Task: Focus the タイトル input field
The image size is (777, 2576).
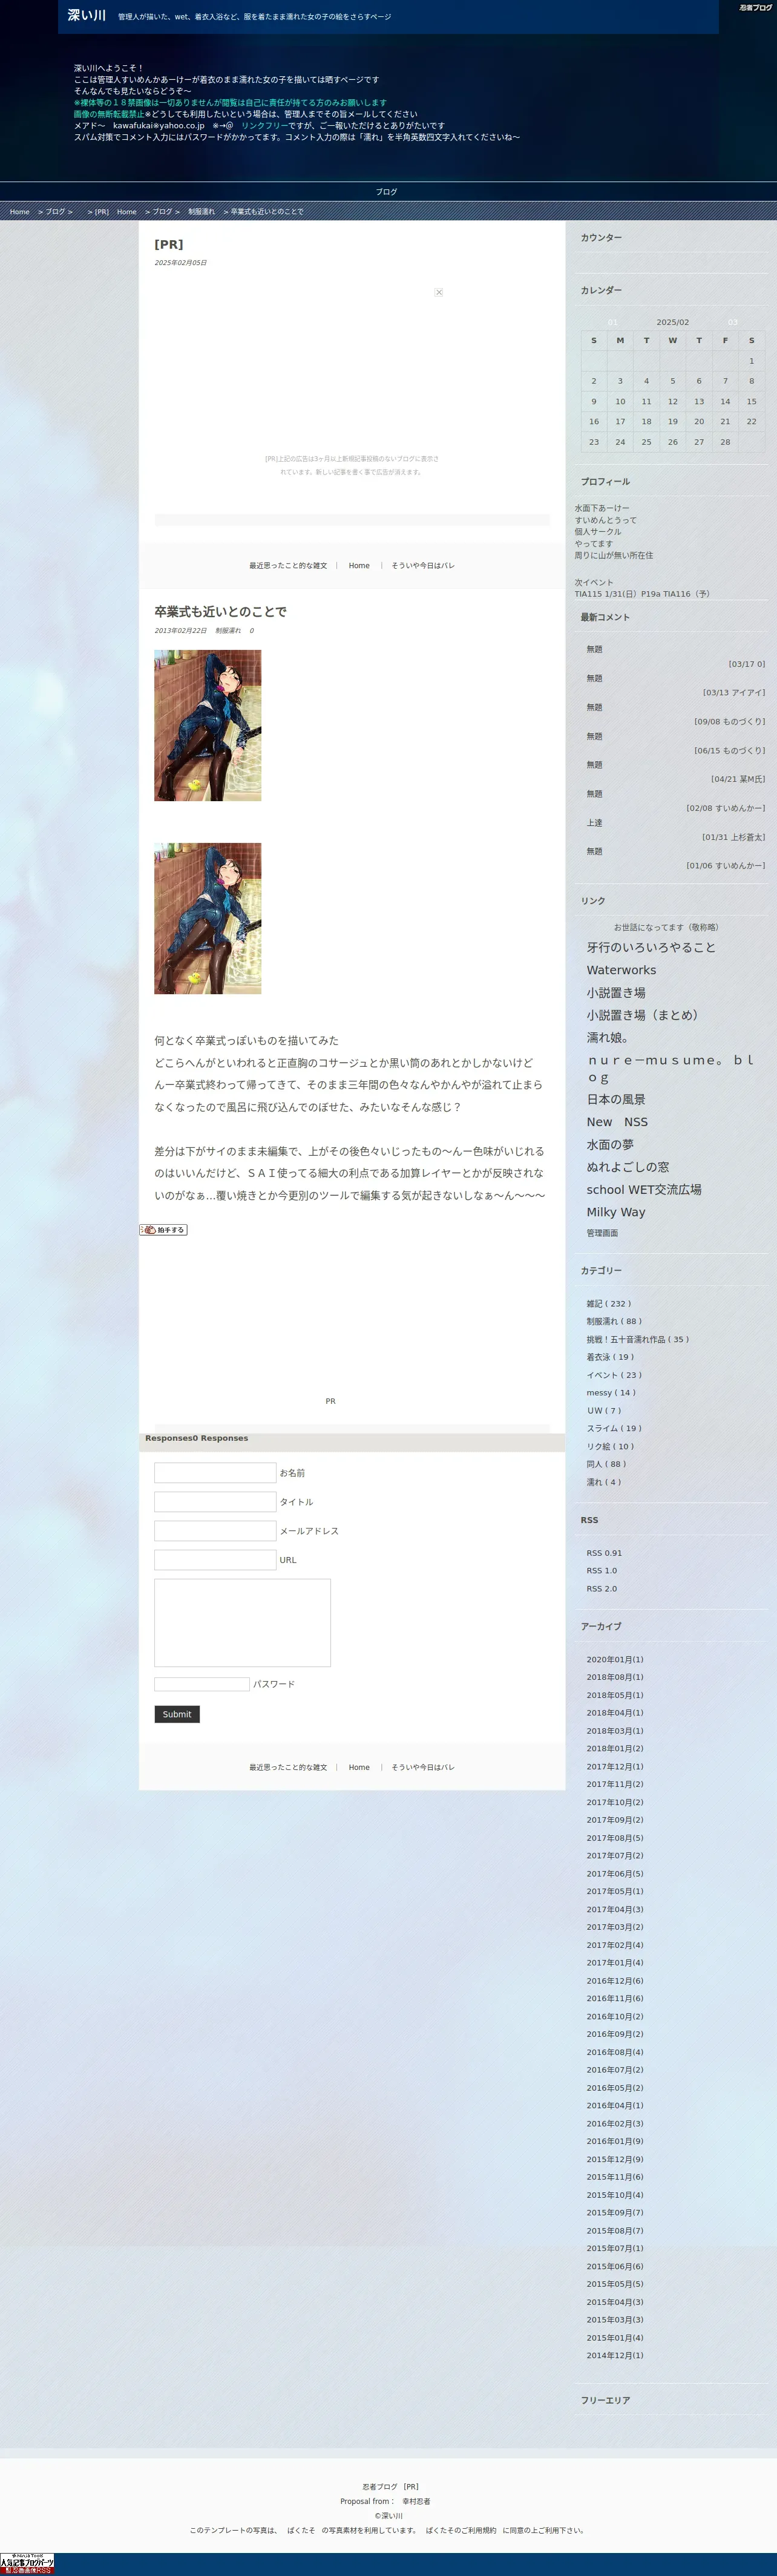Action: click(x=215, y=1502)
